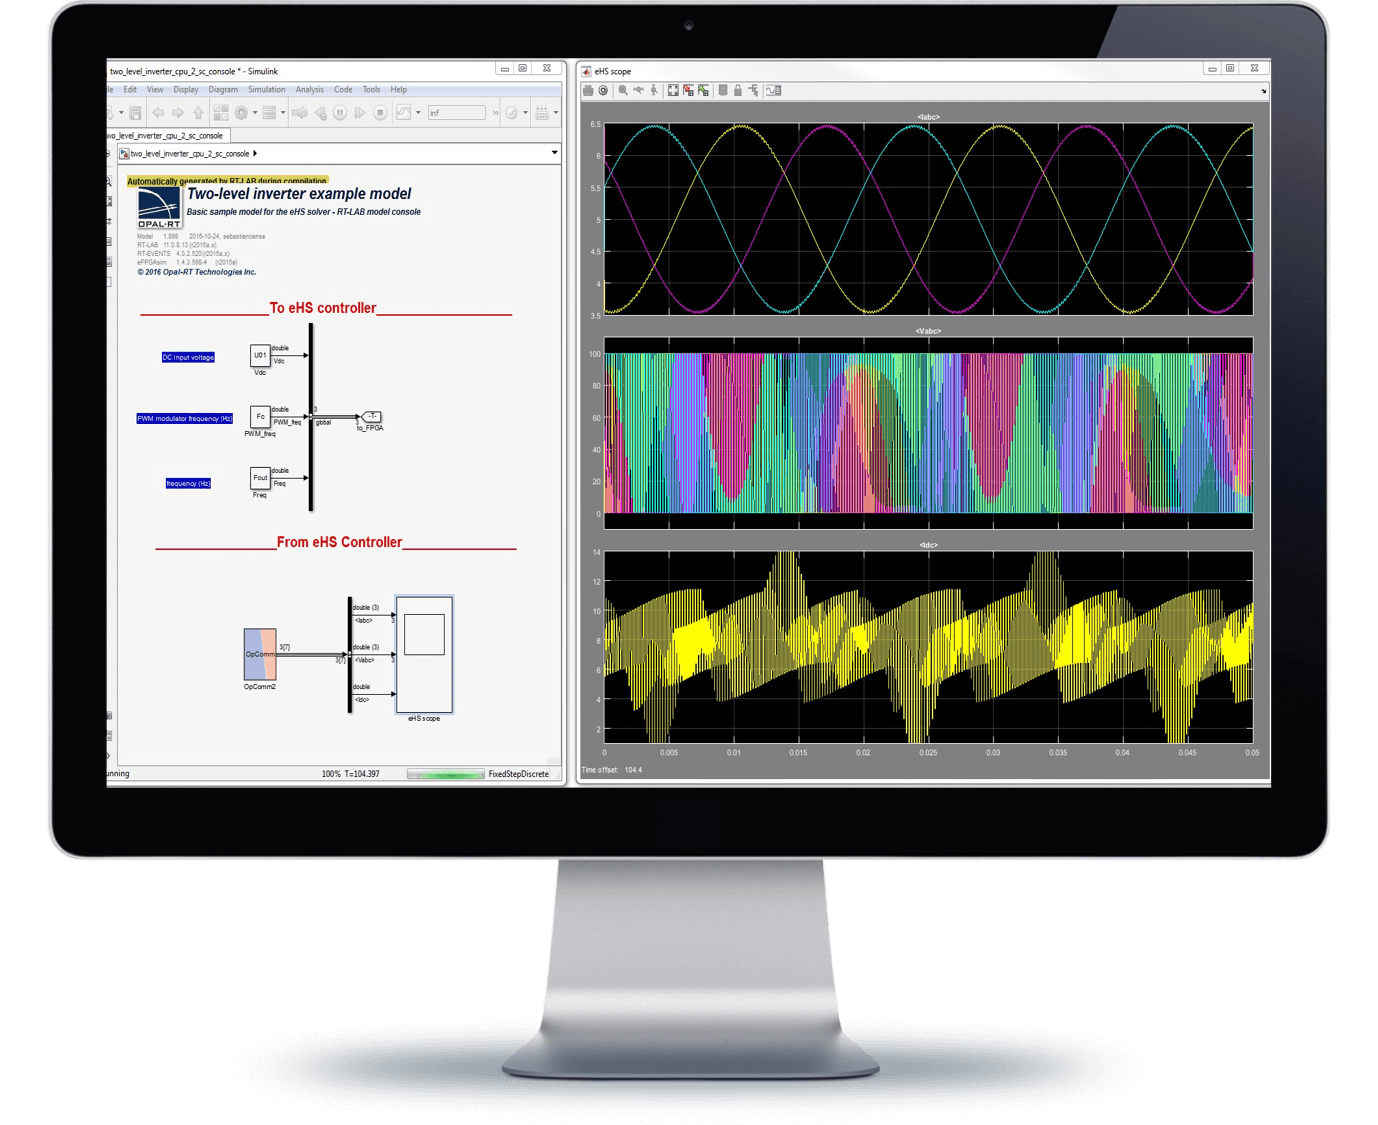Click Restore axes settings icon in scope

(x=703, y=90)
